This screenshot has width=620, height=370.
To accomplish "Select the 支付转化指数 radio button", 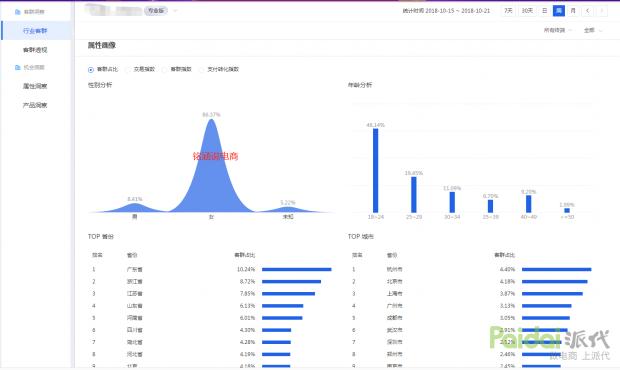I will pos(201,70).
